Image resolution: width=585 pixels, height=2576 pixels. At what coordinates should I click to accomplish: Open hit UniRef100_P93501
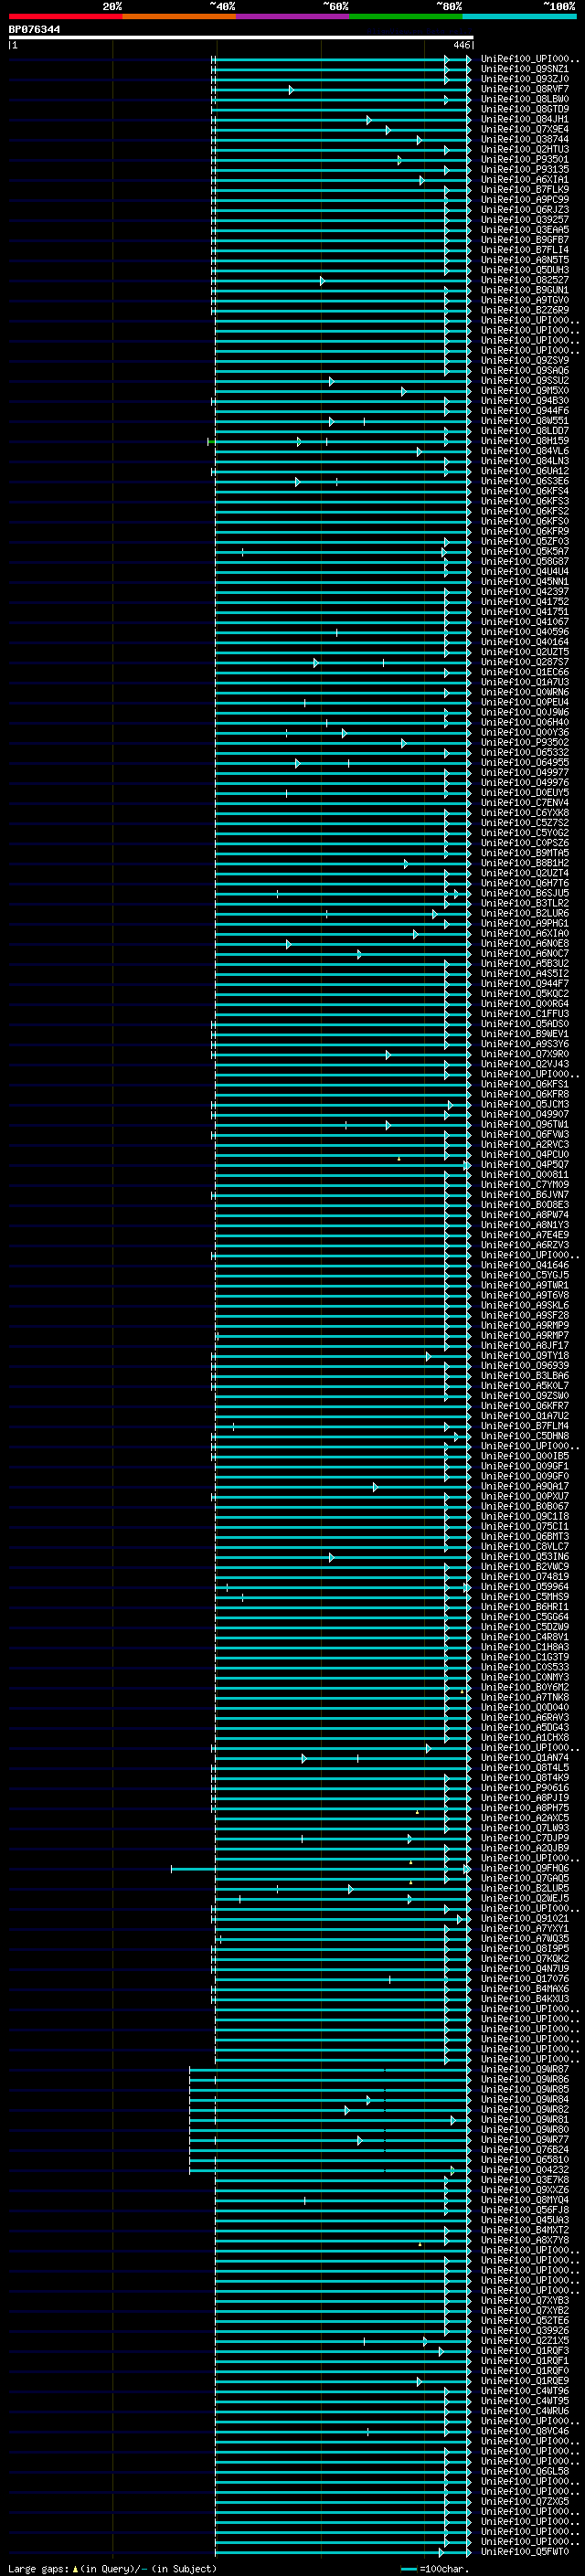[524, 159]
